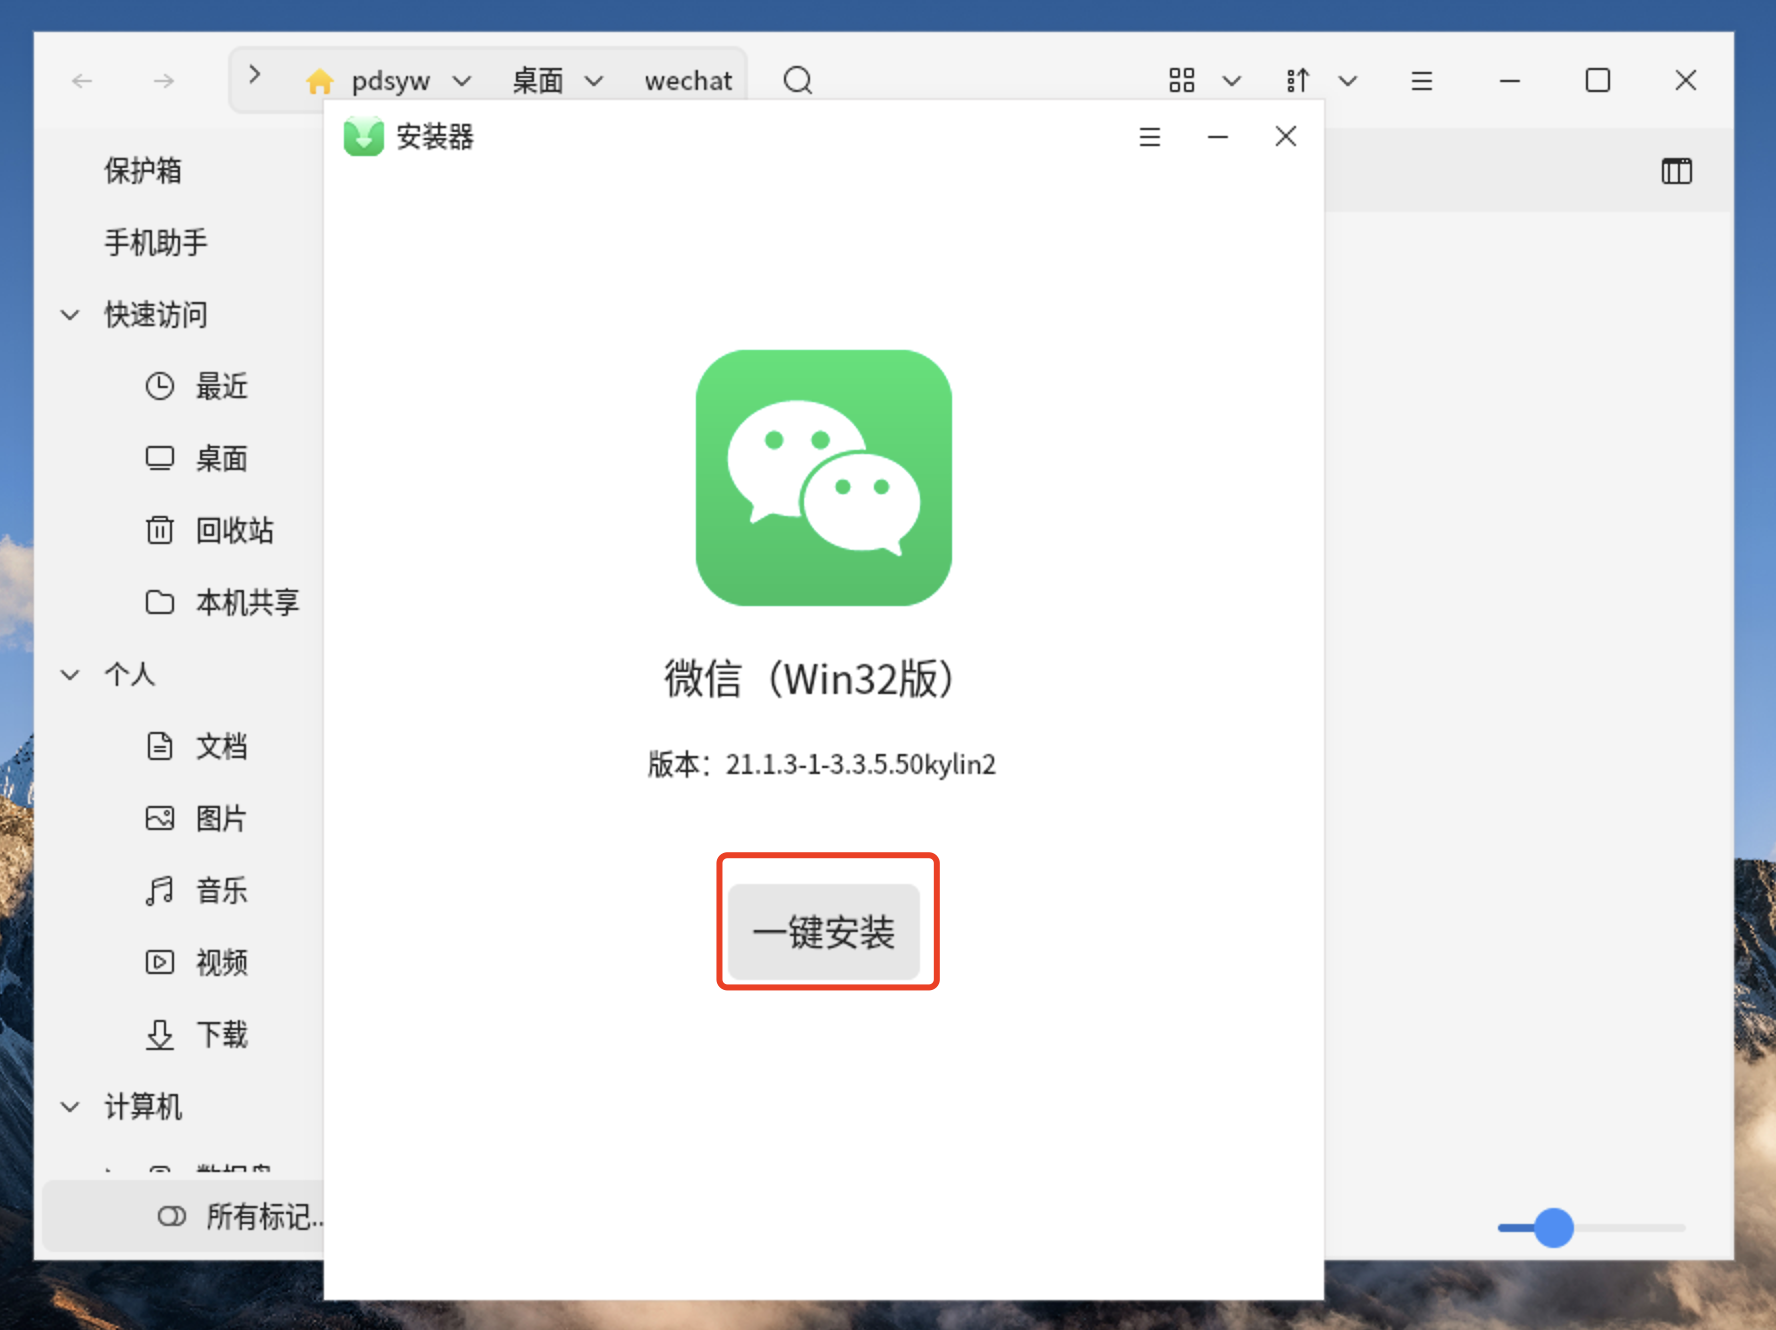The image size is (1776, 1330).
Task: Open 视频 in the sidebar
Action: [x=222, y=962]
